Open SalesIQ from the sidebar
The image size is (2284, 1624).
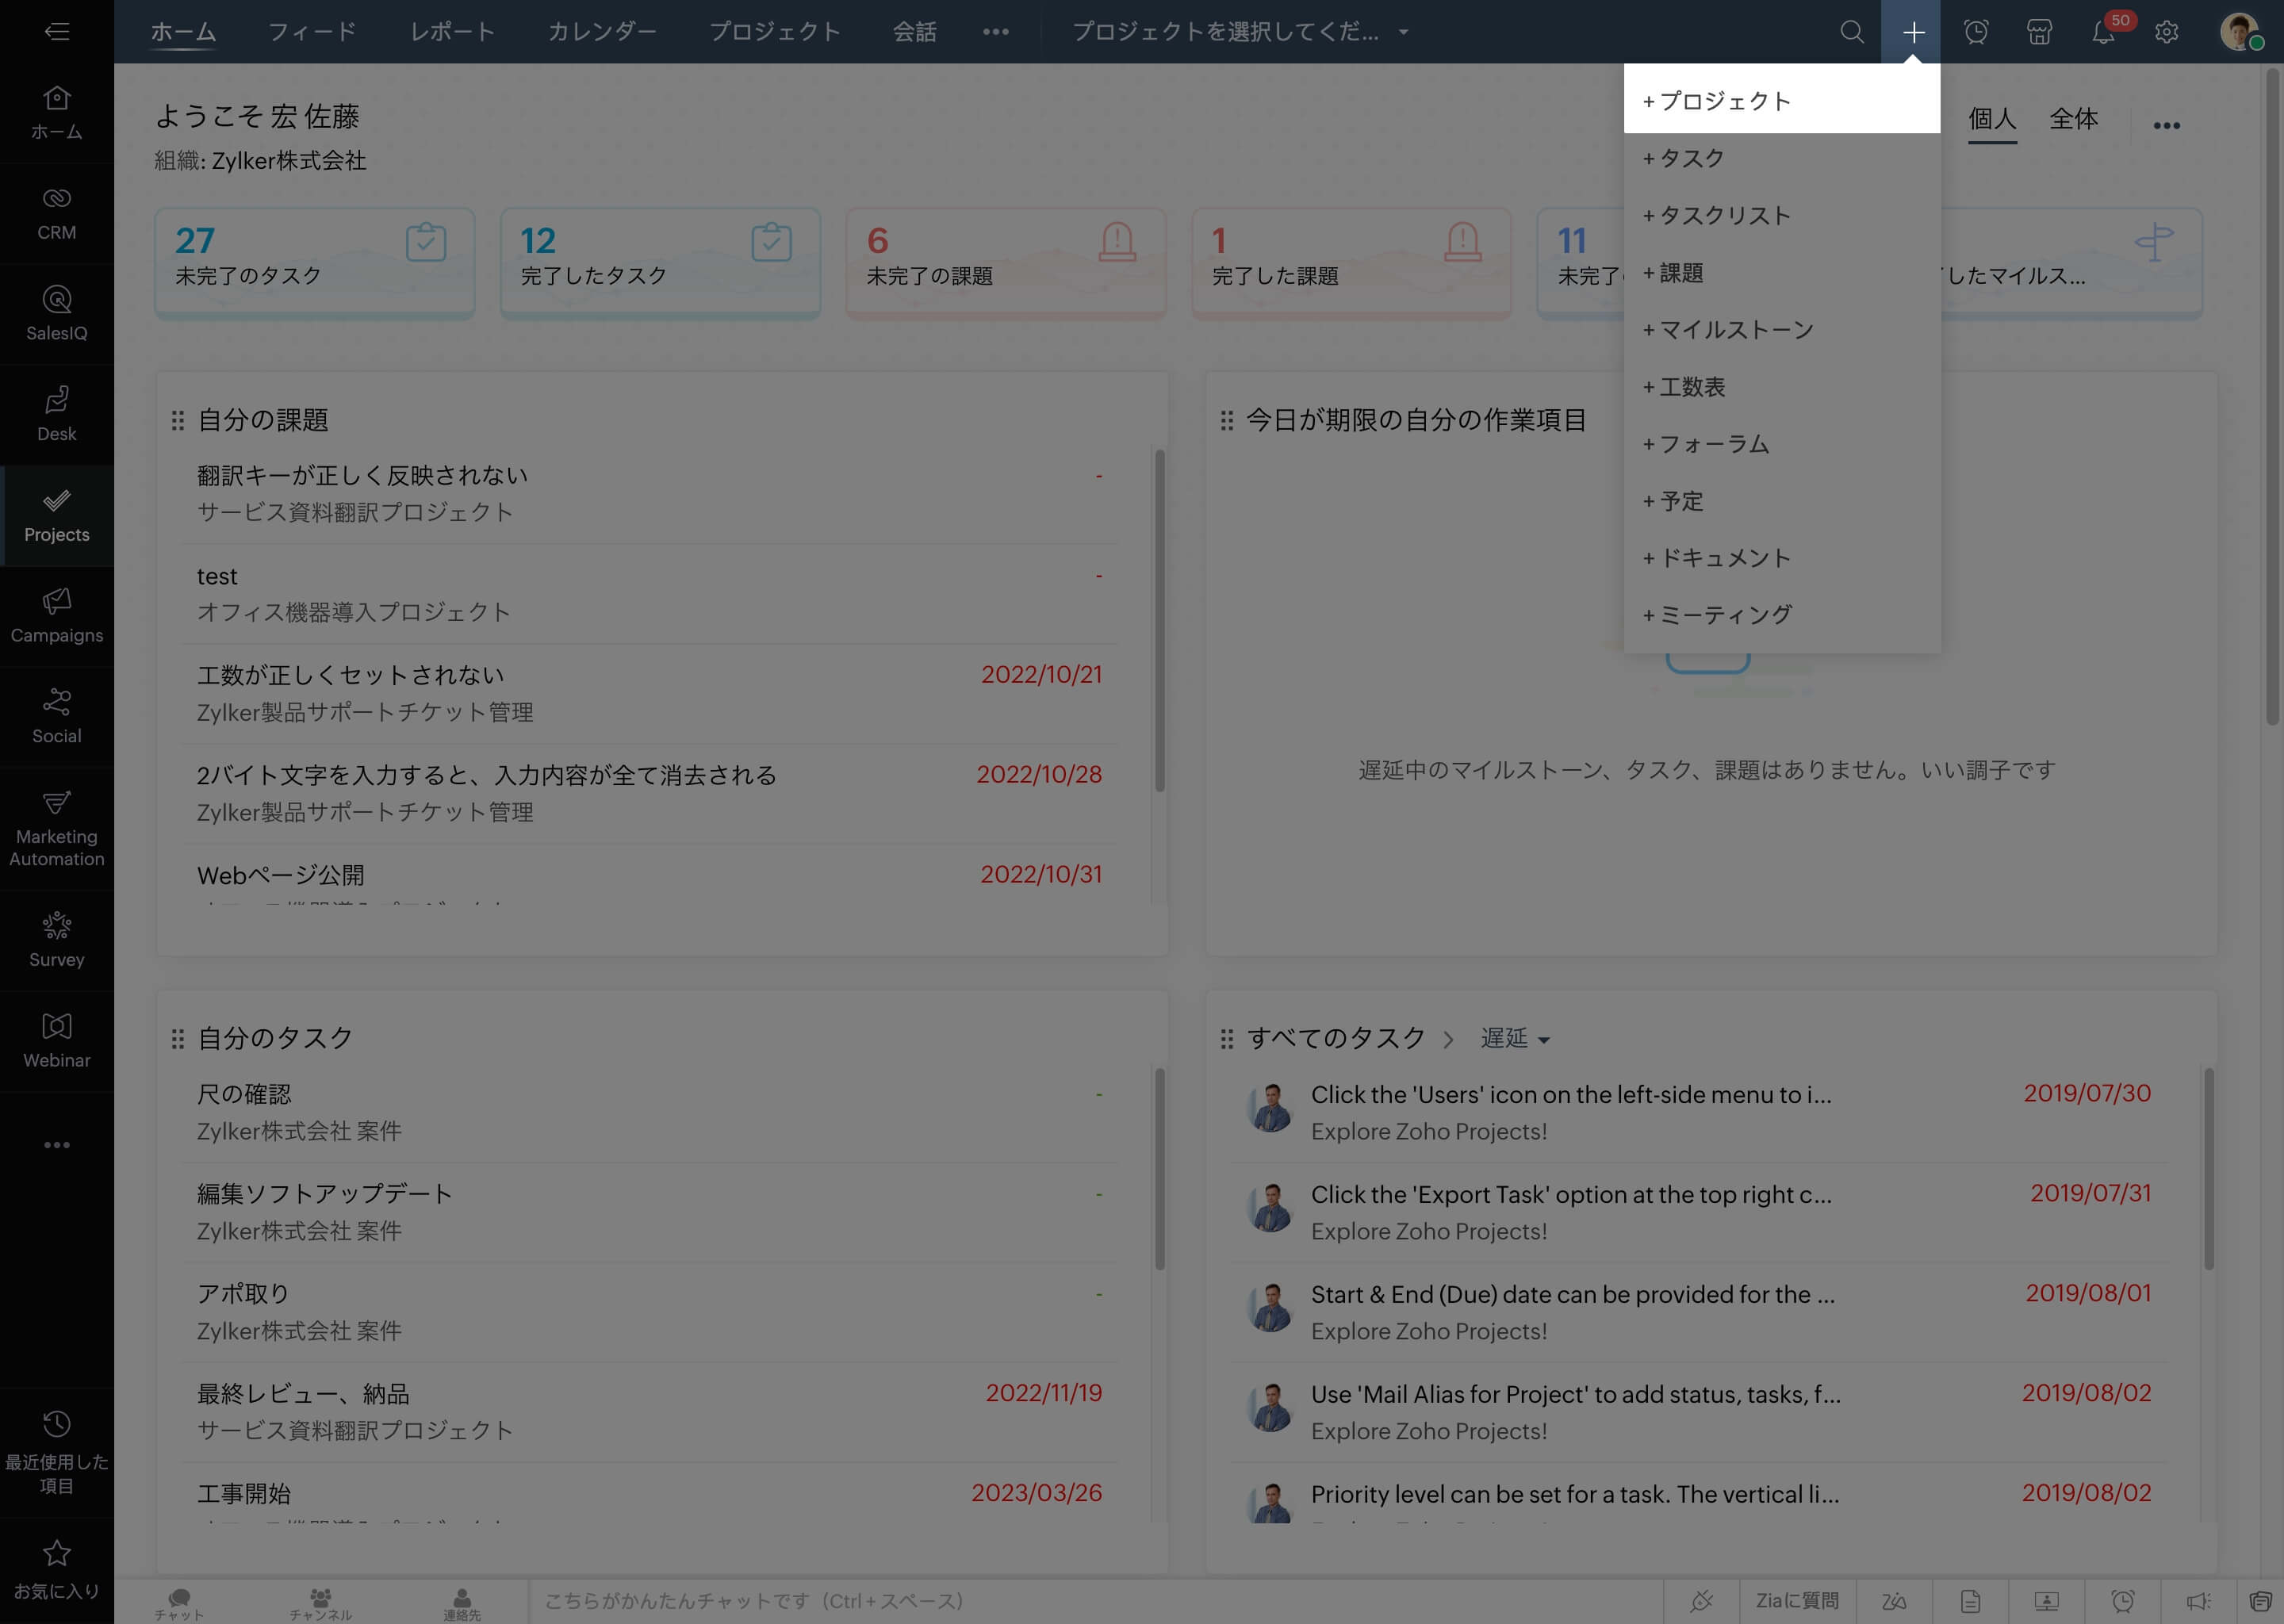coord(57,314)
